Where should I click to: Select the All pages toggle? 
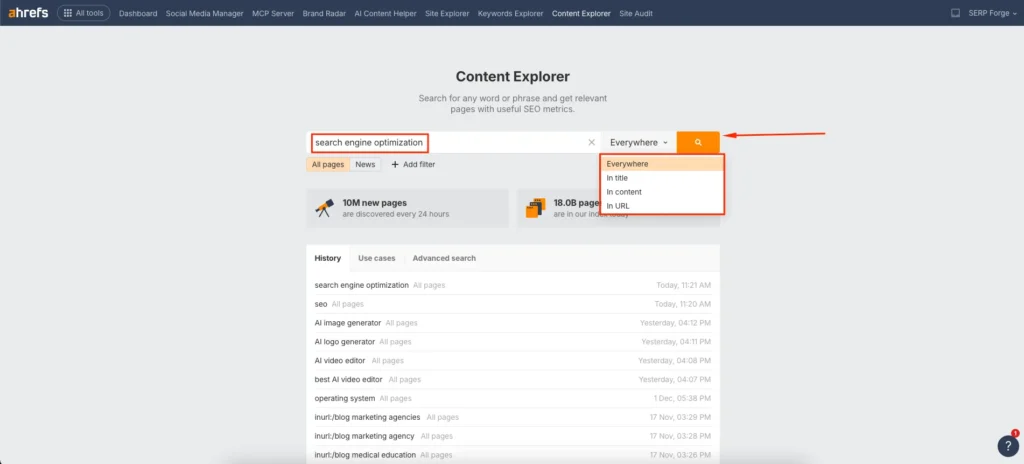[x=328, y=165]
